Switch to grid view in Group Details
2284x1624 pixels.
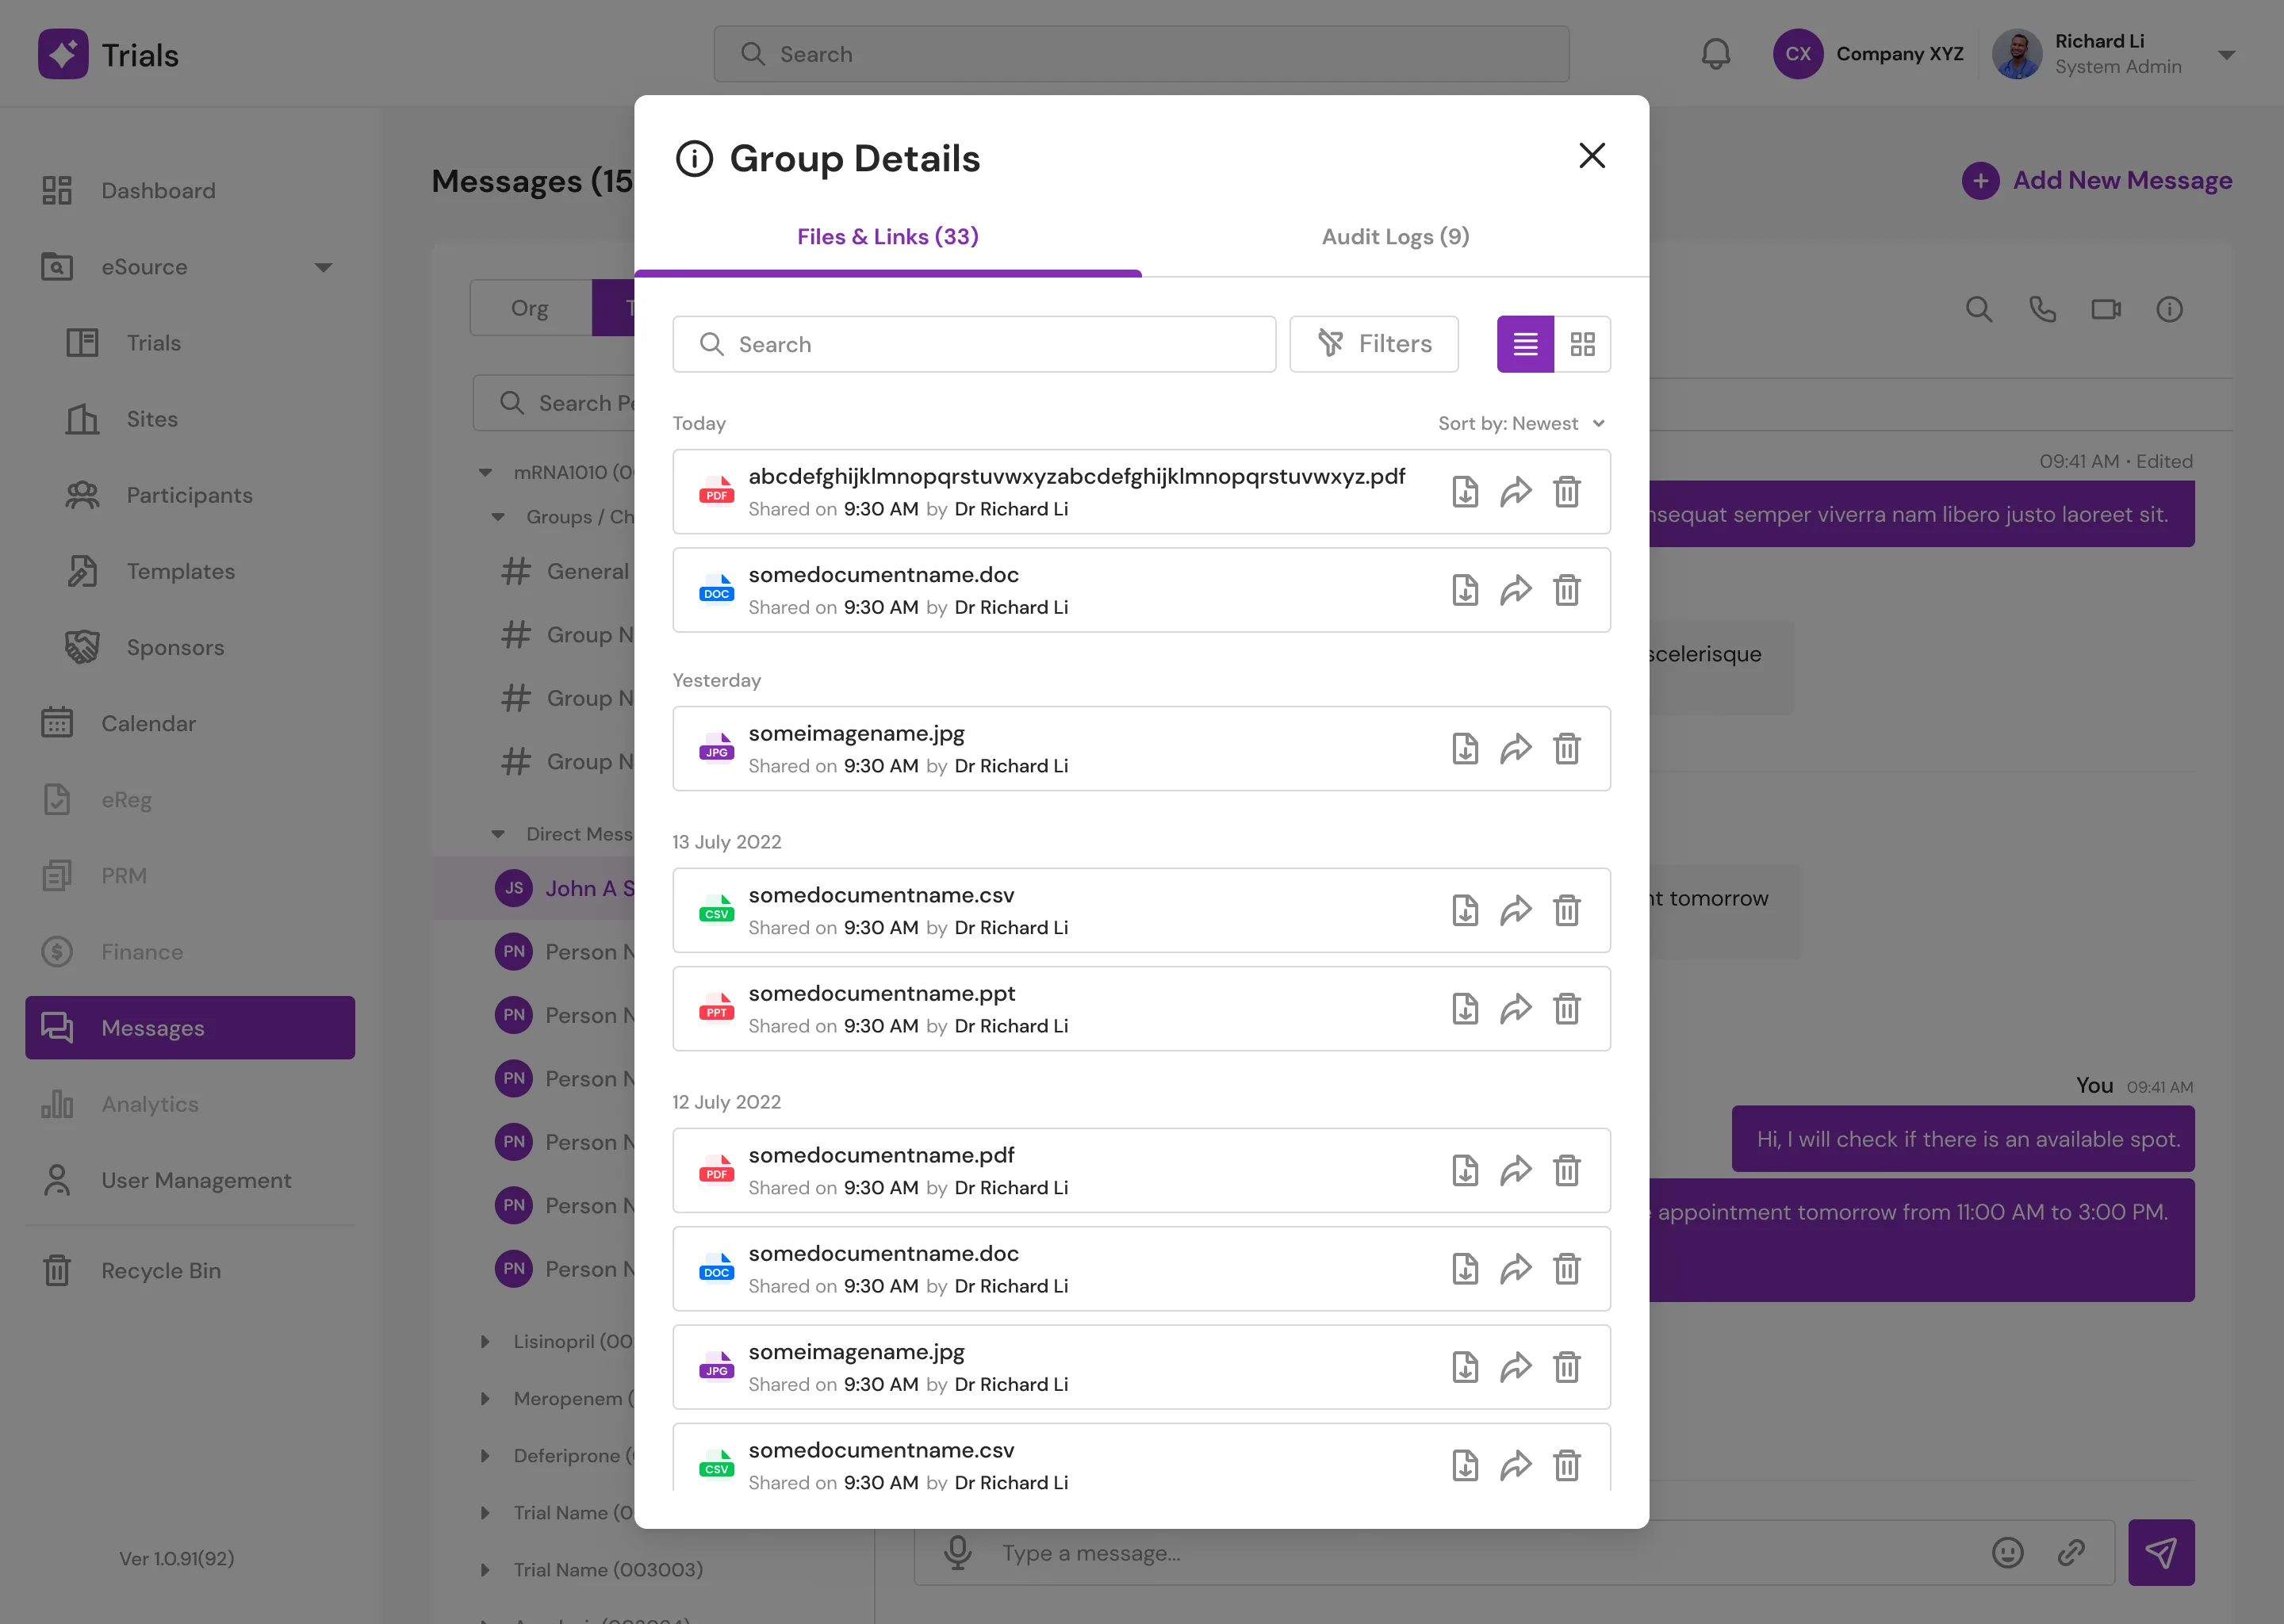(1582, 344)
